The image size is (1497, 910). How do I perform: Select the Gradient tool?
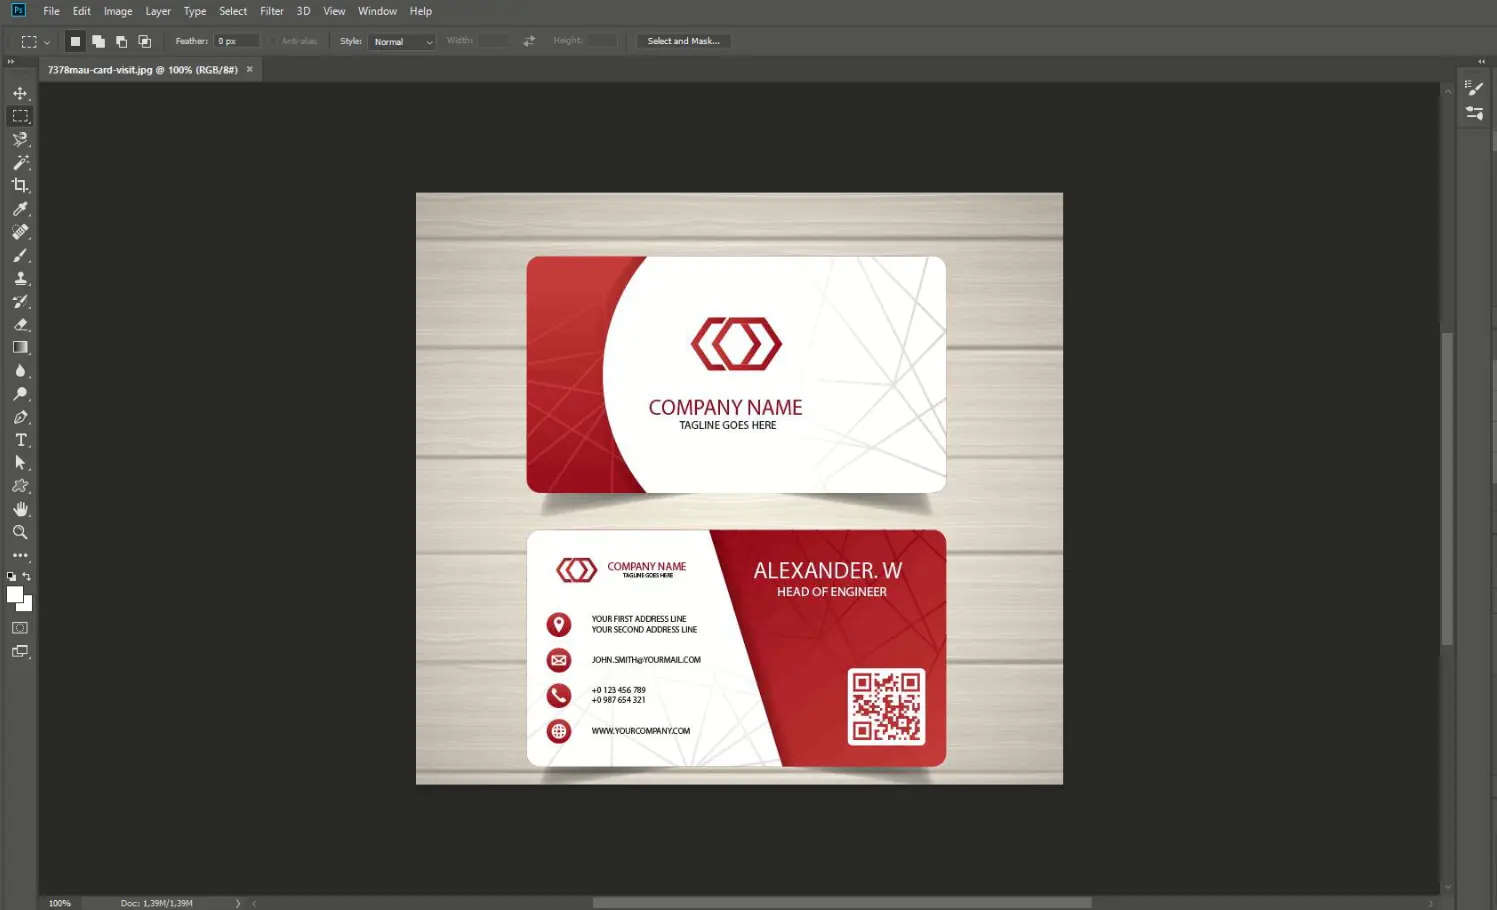coord(20,347)
